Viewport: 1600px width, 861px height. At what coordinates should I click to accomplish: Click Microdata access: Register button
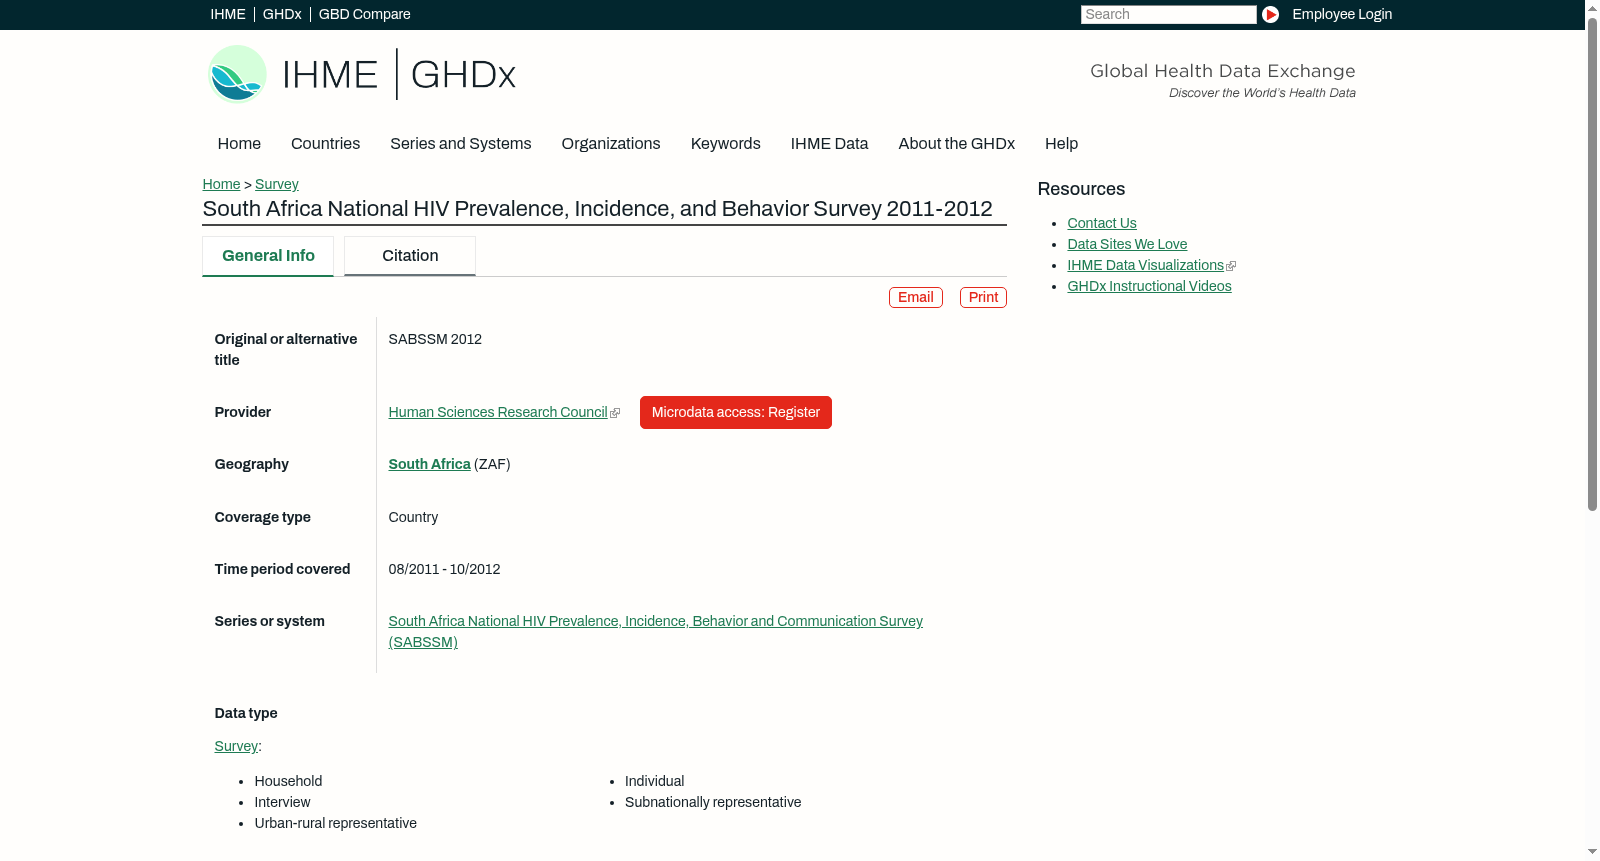(x=736, y=412)
